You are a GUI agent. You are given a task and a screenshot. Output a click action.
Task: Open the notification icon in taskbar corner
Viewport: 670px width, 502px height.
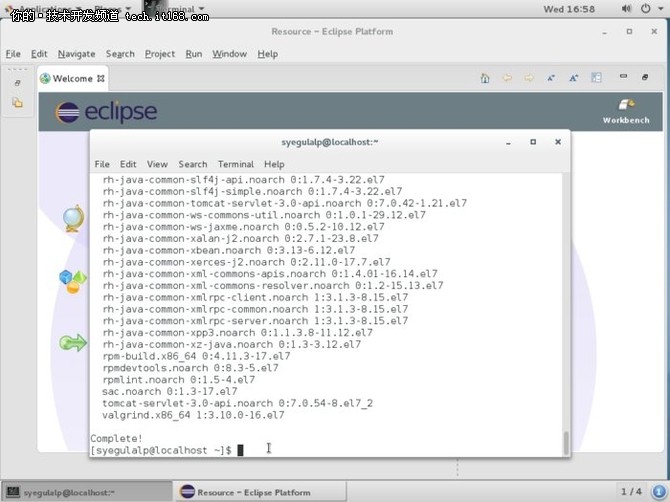pyautogui.click(x=658, y=492)
